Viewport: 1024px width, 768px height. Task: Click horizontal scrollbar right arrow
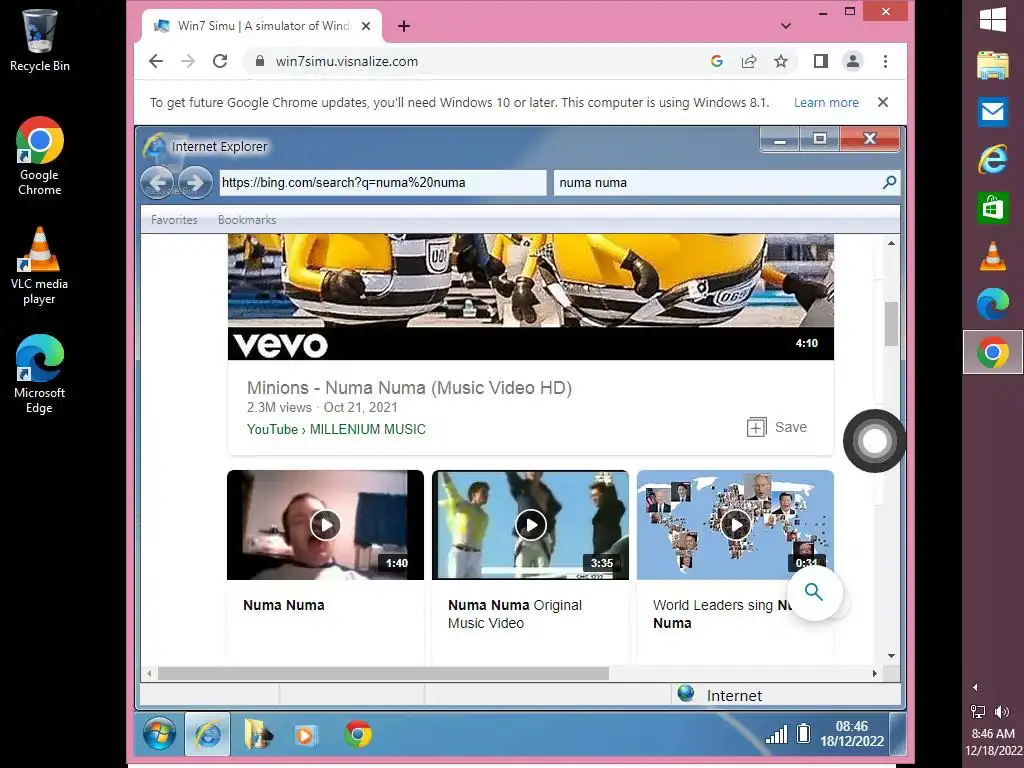pyautogui.click(x=874, y=673)
